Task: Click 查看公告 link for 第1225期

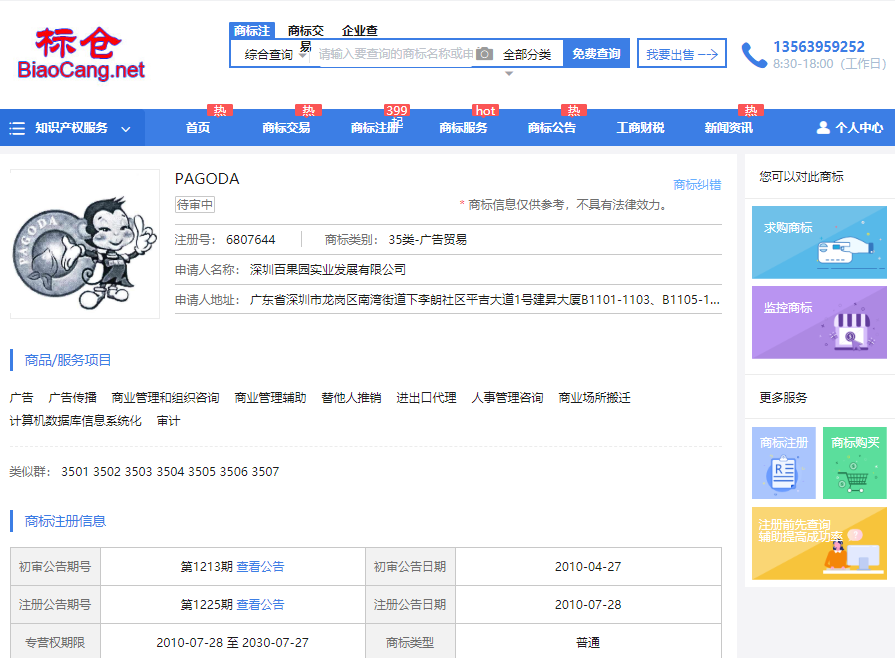Action: click(260, 604)
